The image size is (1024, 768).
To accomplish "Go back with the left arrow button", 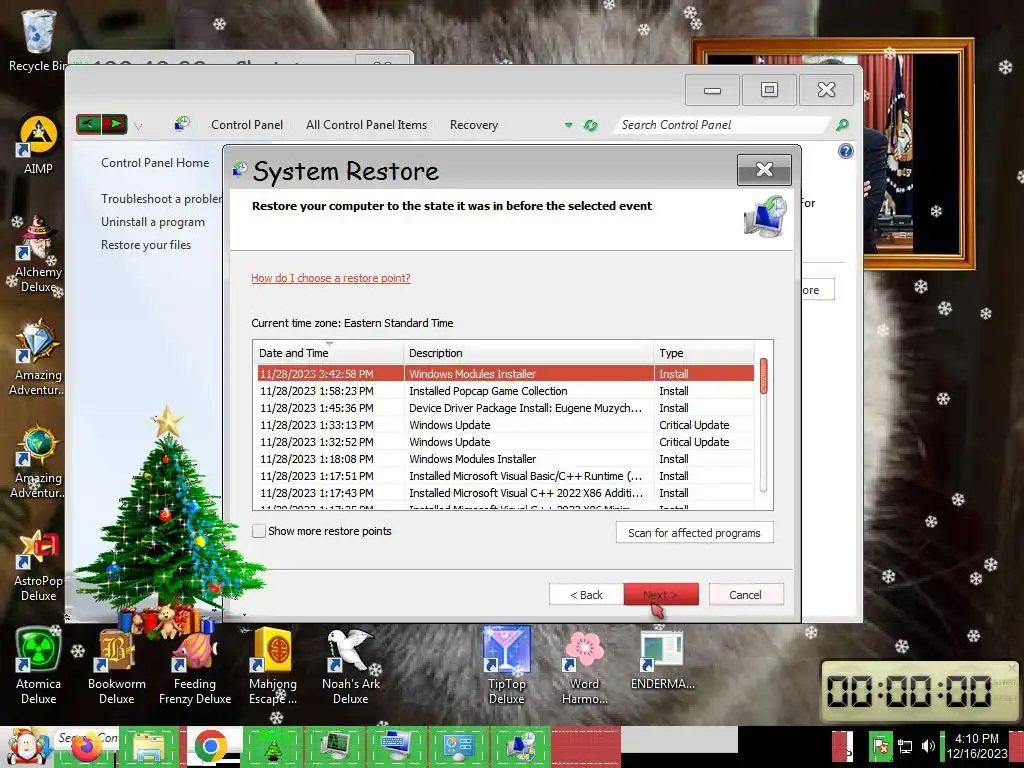I will pyautogui.click(x=88, y=123).
